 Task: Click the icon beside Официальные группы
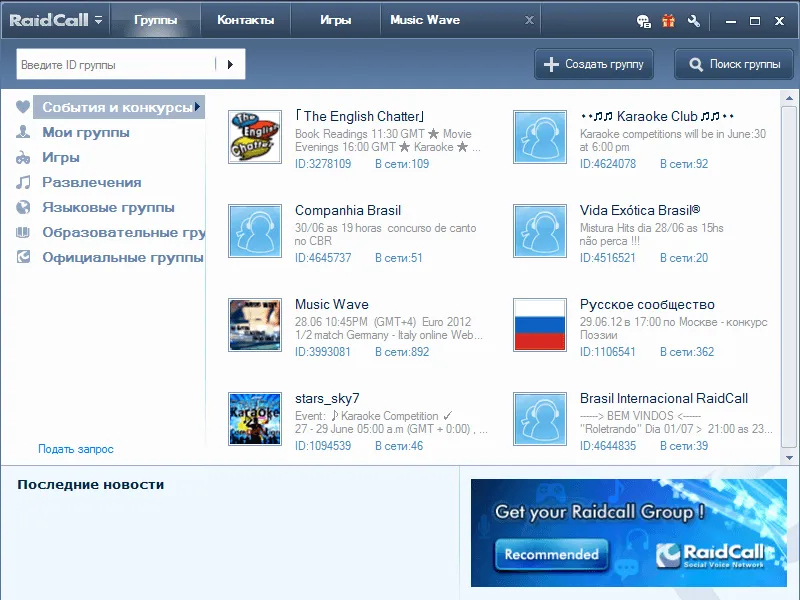[23, 257]
